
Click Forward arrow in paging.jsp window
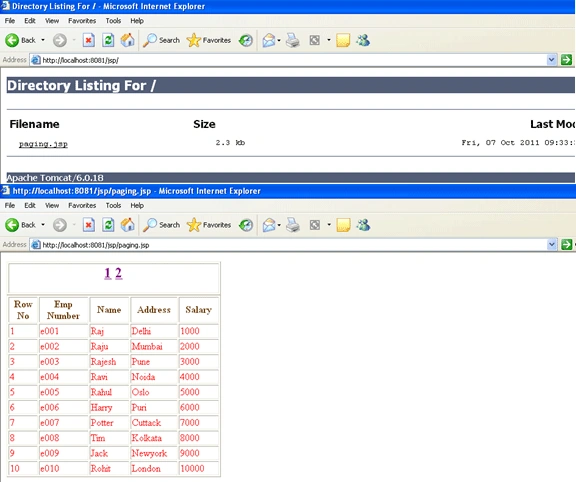60,225
